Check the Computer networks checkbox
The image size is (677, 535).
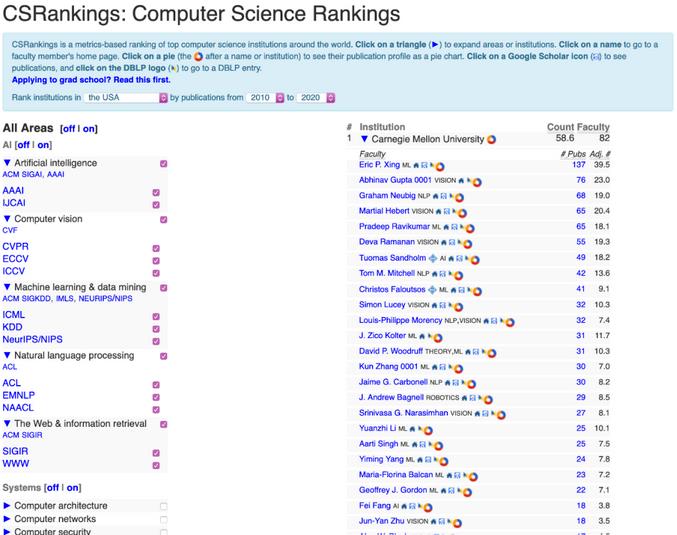click(164, 519)
